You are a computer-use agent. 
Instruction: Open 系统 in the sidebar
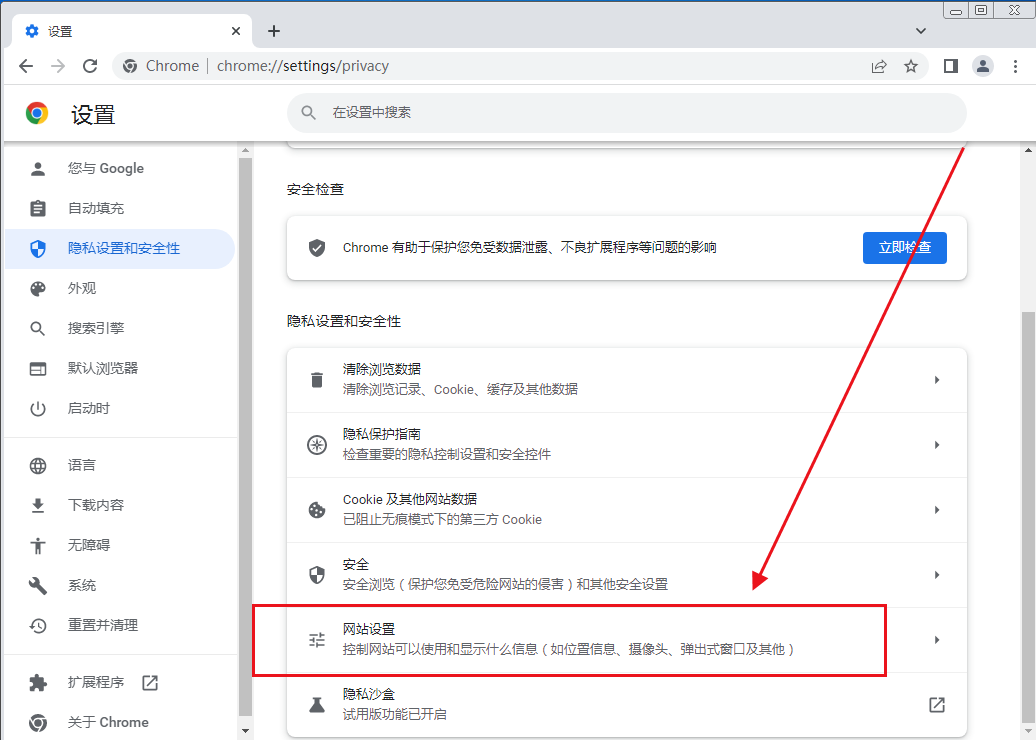point(119,585)
